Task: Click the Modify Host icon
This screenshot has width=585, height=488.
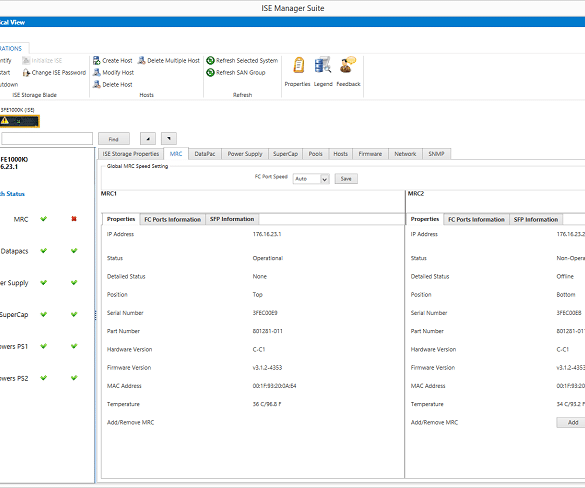Action: coord(97,72)
